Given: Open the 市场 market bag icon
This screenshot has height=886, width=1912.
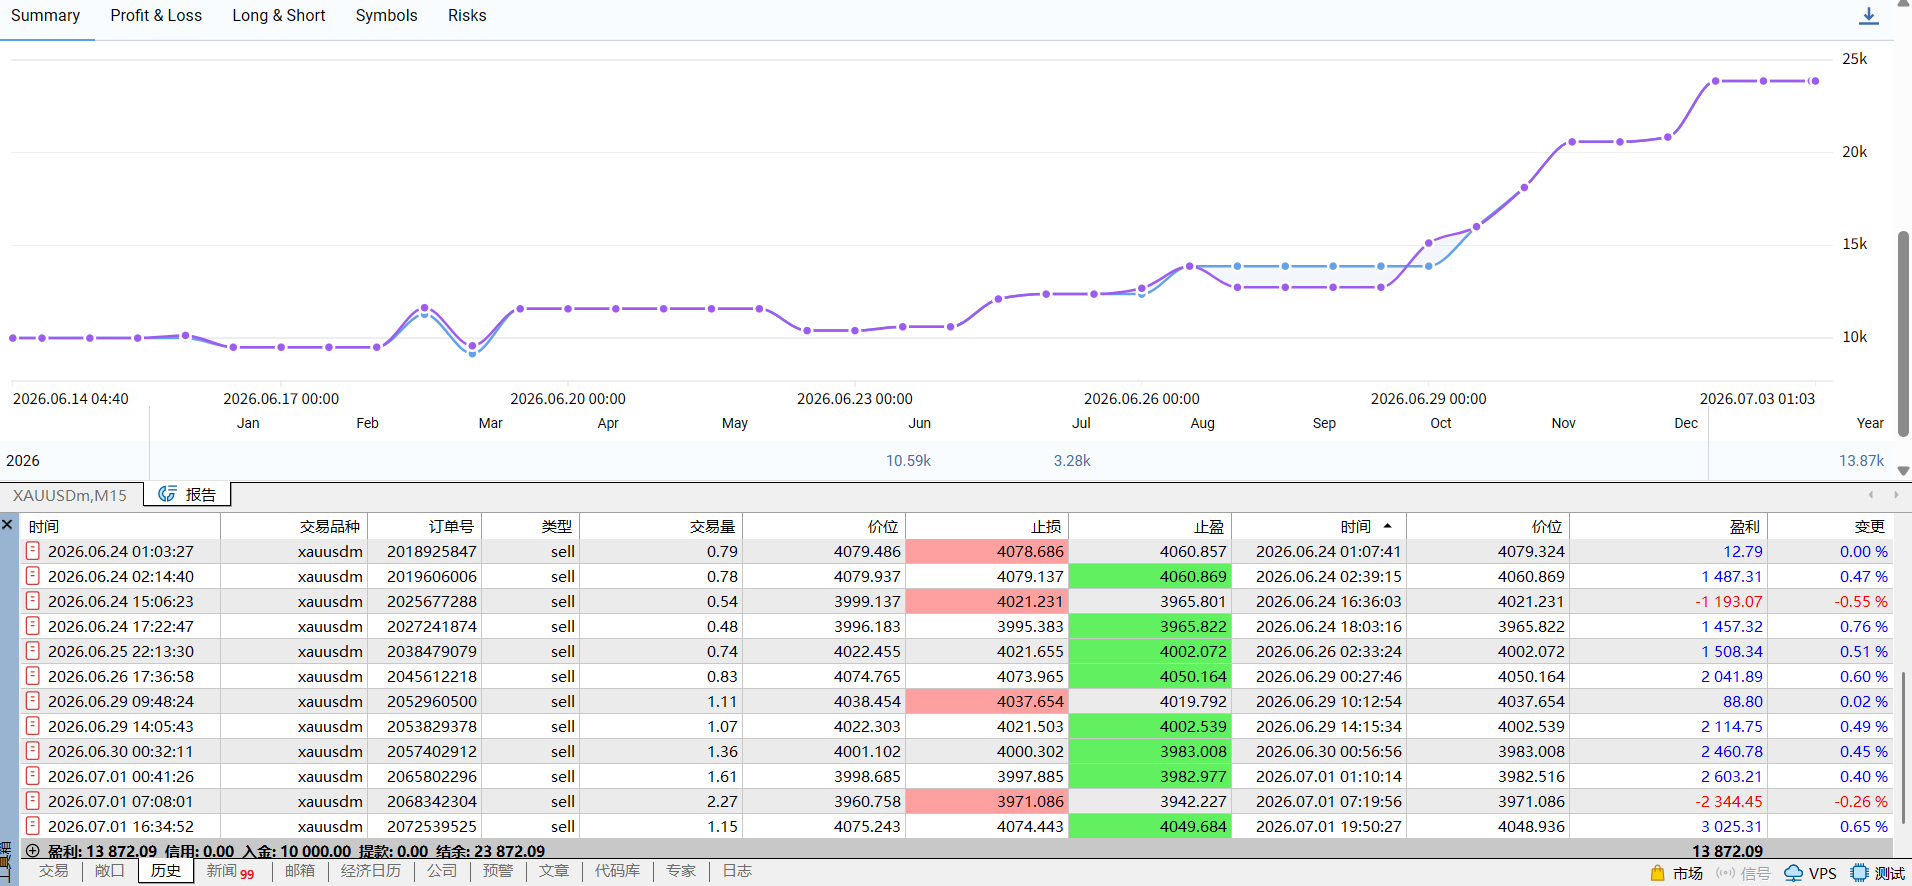Looking at the screenshot, I should 1657,873.
